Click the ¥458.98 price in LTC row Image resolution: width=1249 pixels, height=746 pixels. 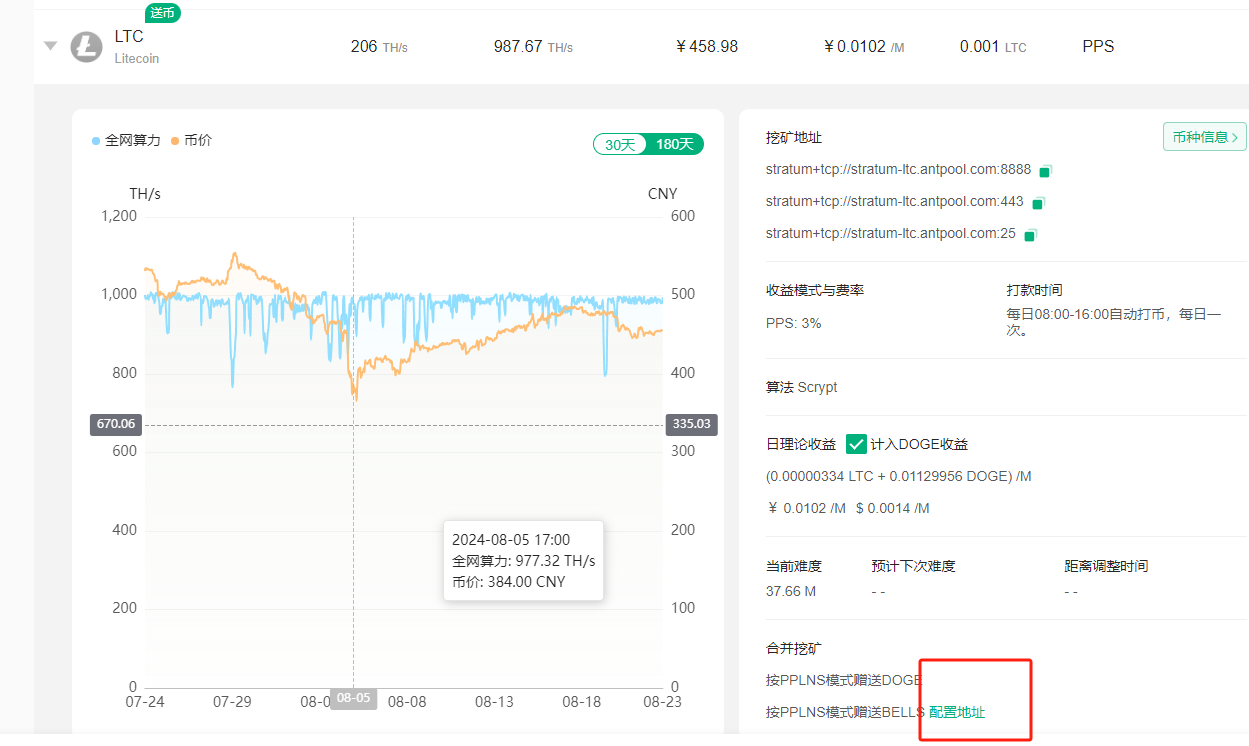click(707, 46)
